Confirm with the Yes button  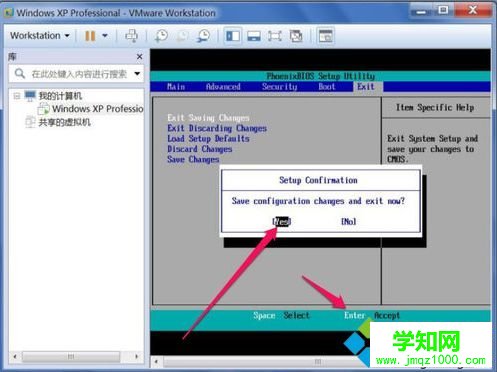click(282, 221)
